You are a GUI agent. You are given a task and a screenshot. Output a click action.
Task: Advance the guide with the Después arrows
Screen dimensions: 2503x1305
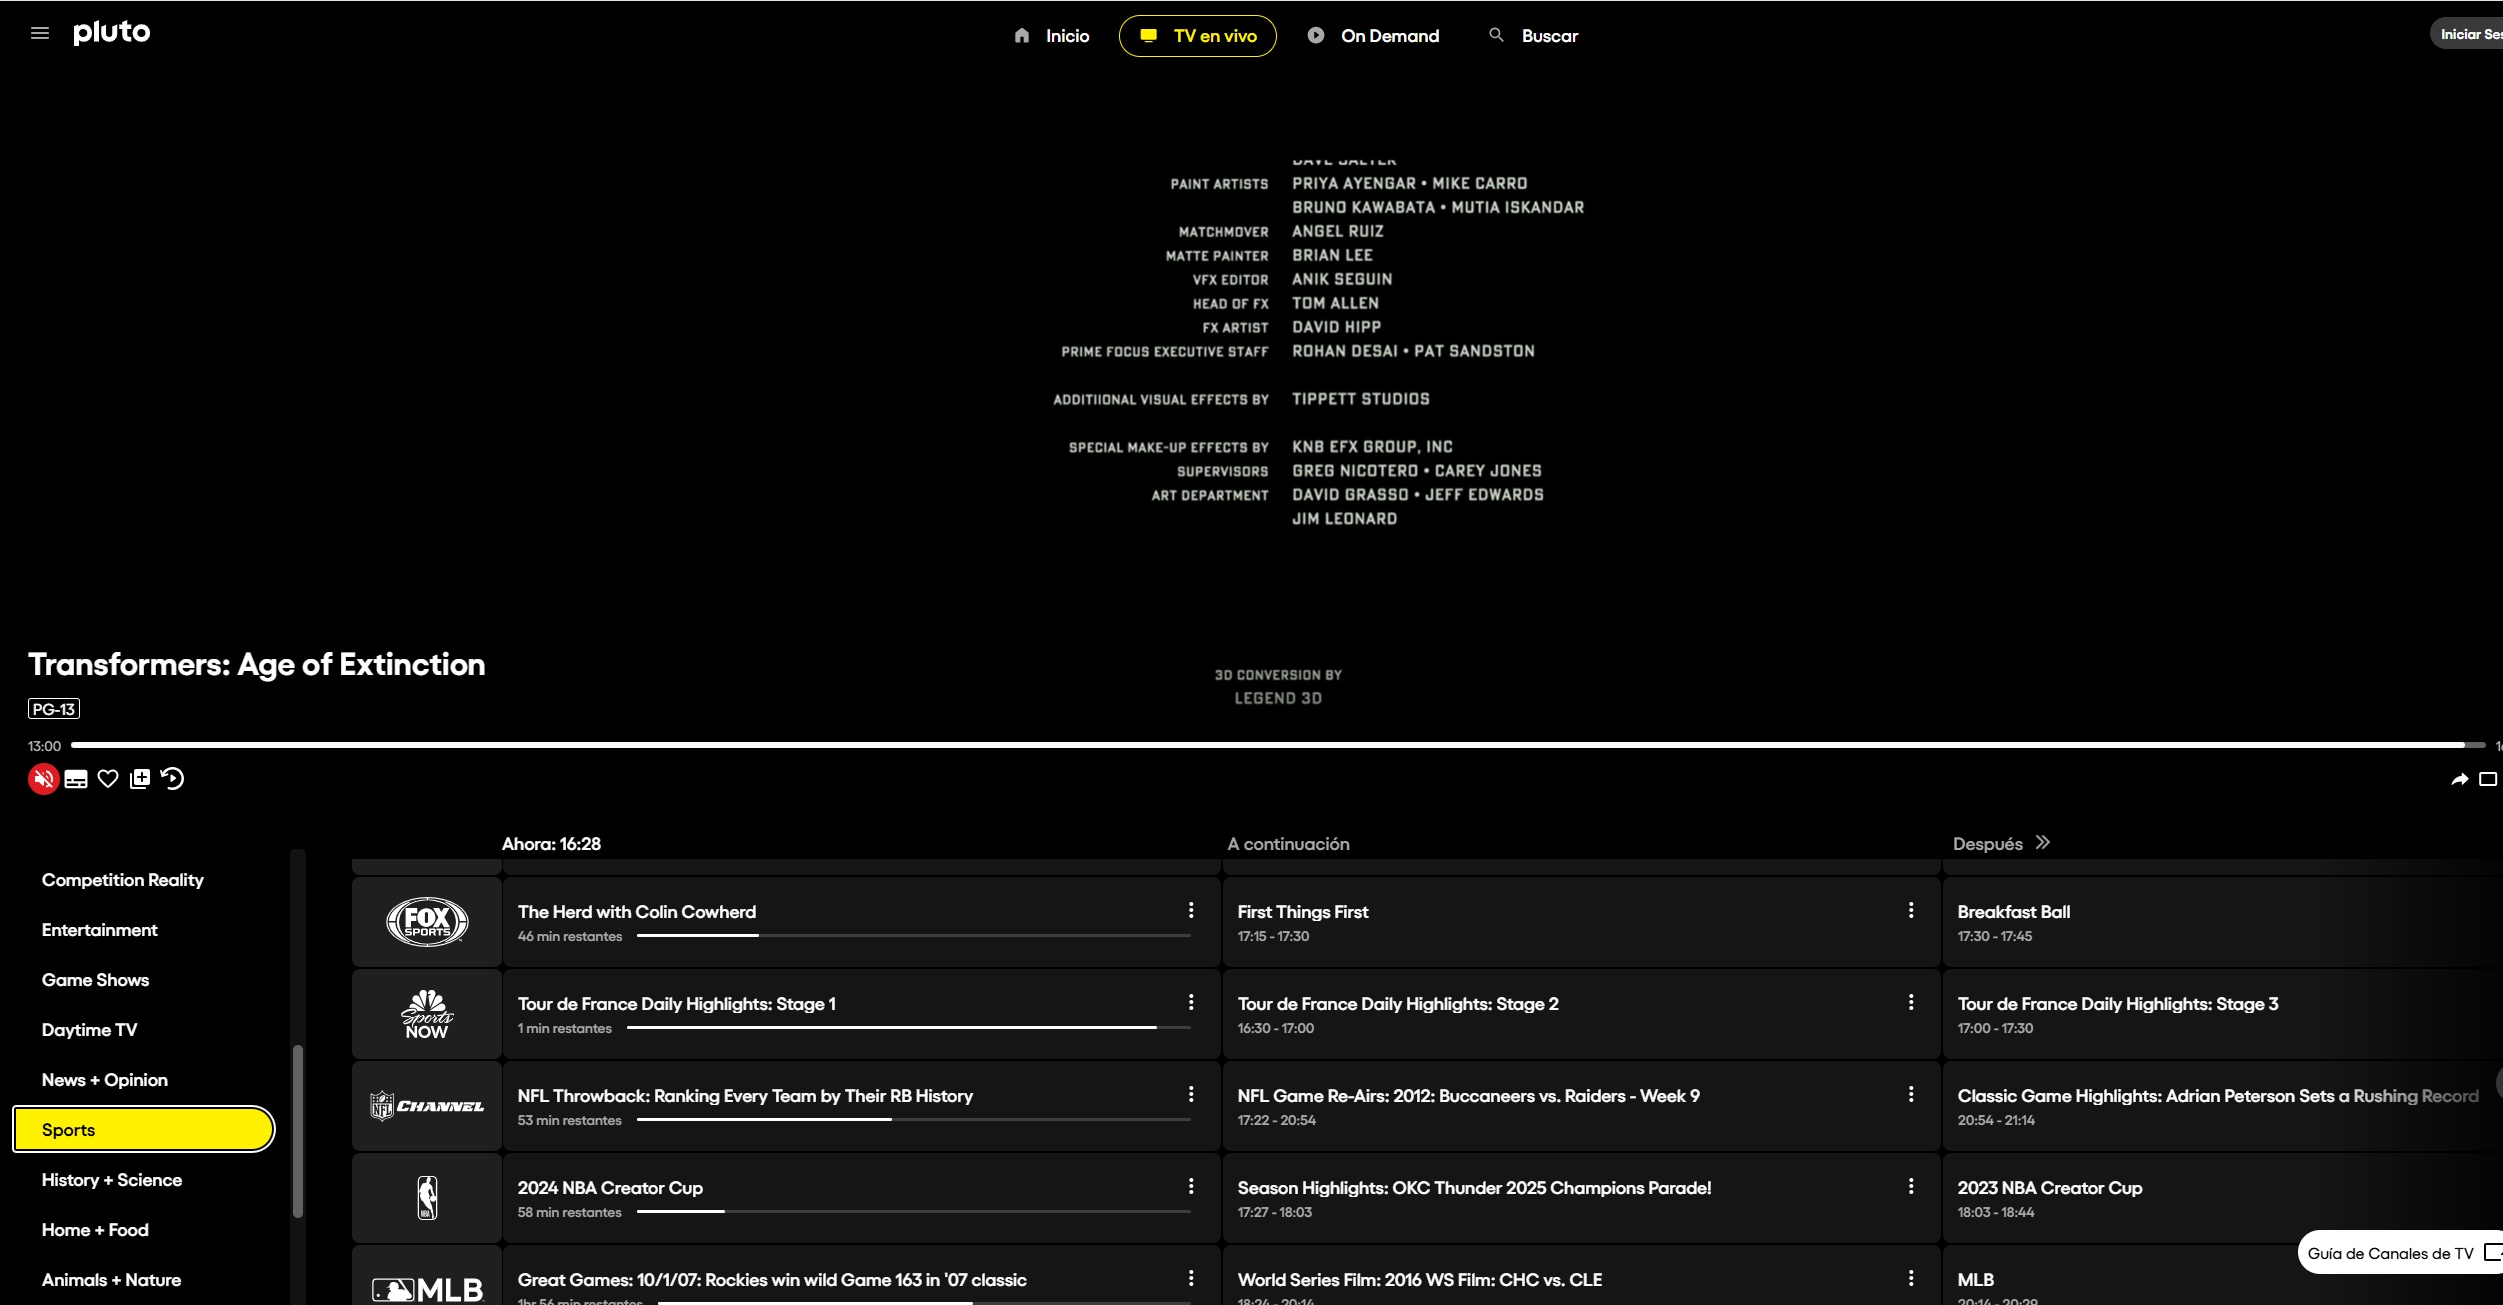(2043, 843)
